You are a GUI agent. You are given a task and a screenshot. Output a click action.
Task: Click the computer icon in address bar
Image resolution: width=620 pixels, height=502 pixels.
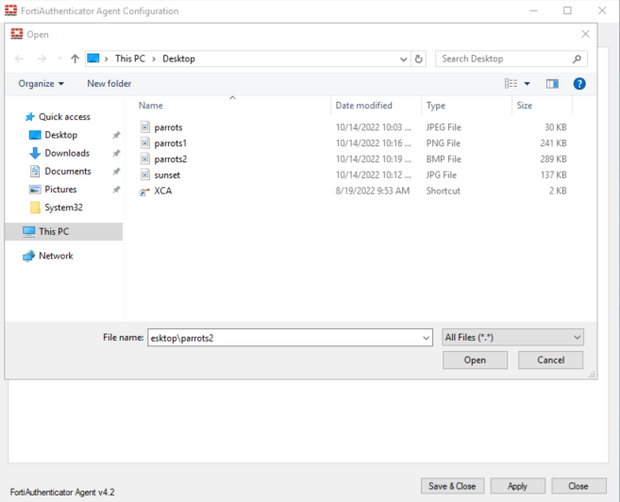93,59
